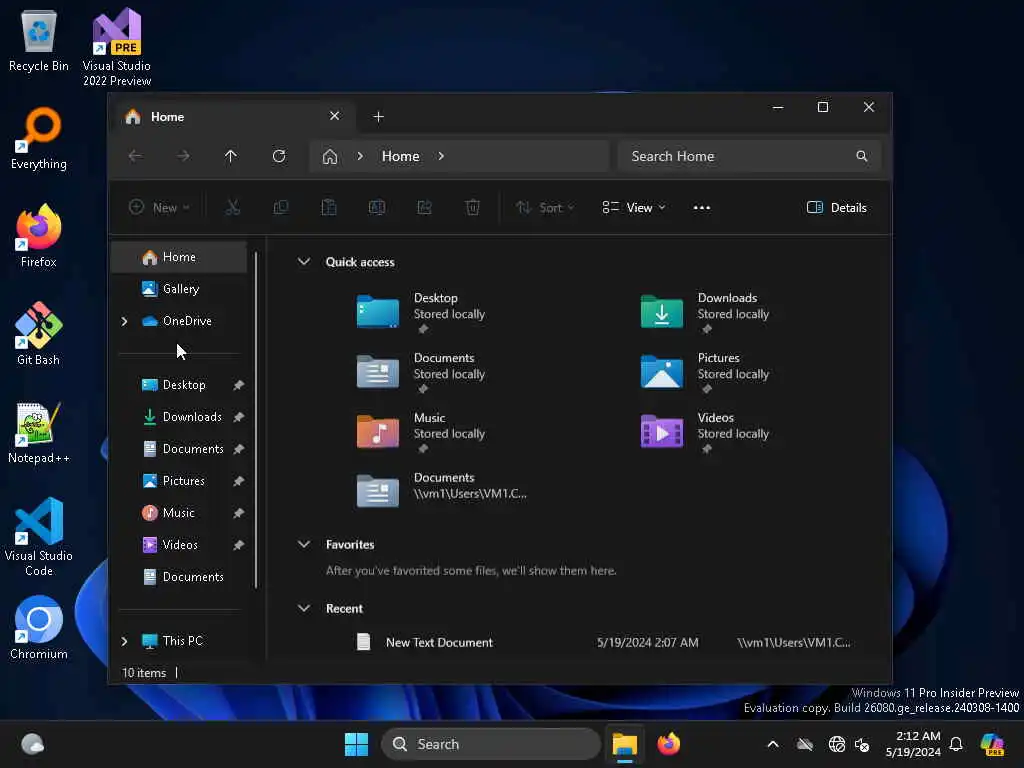
Task: Click the Delete trash icon in toolbar
Action: 472,208
